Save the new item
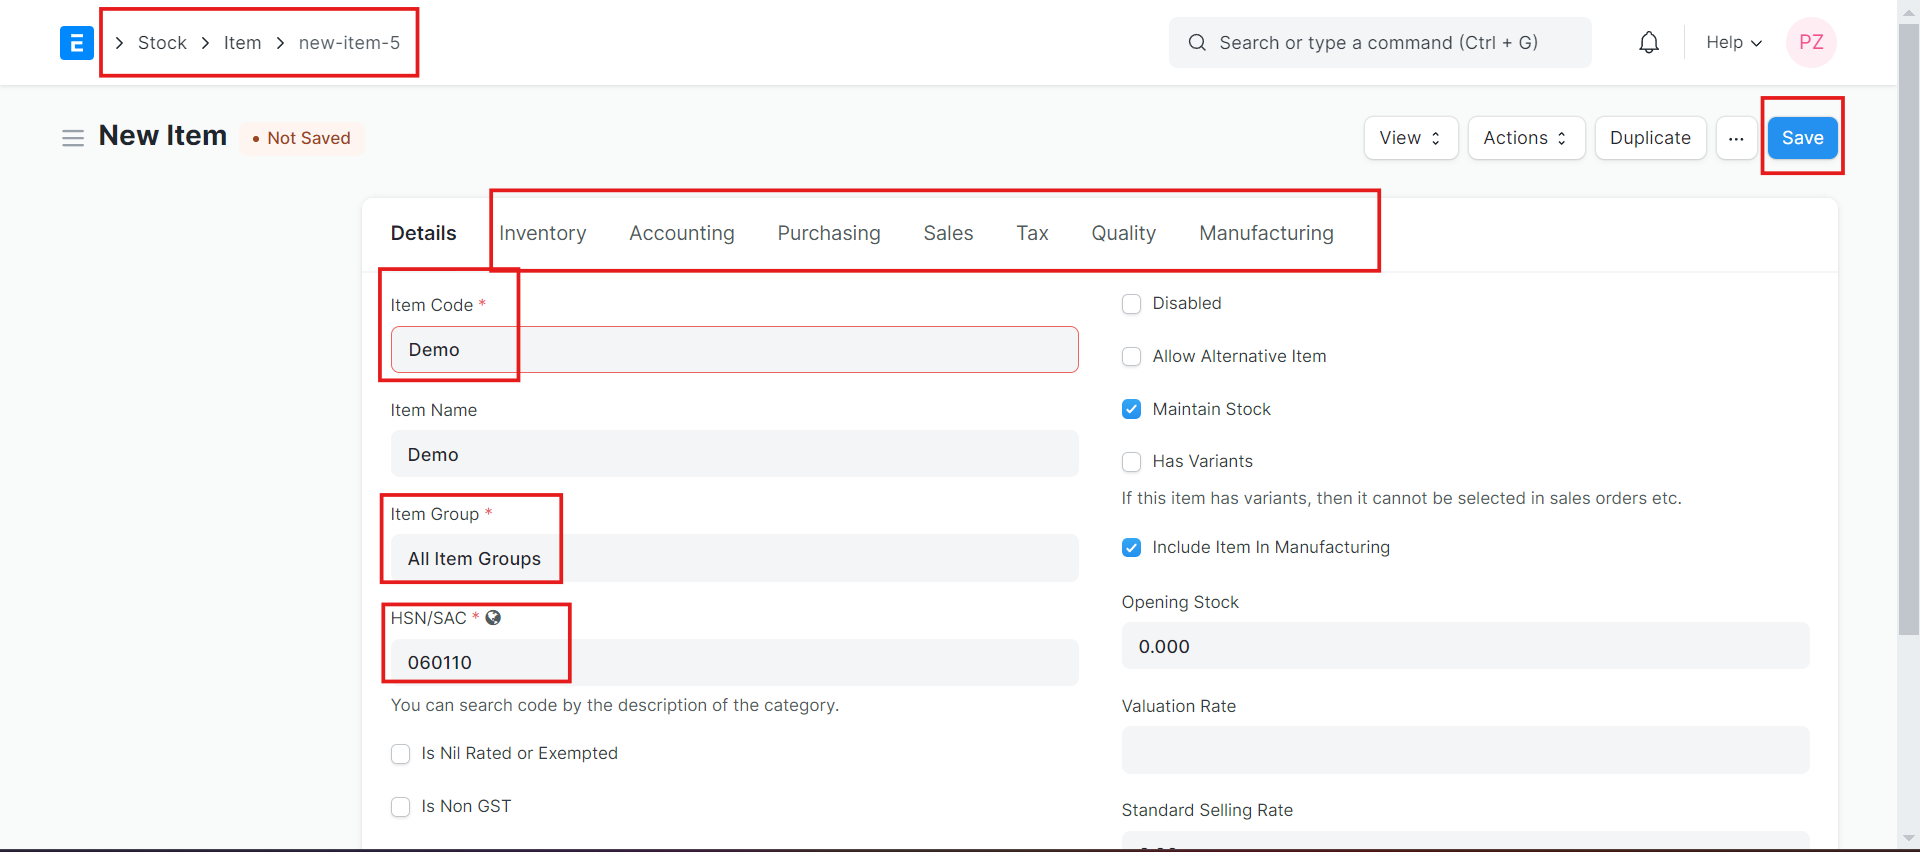Viewport: 1920px width, 852px height. (x=1803, y=138)
